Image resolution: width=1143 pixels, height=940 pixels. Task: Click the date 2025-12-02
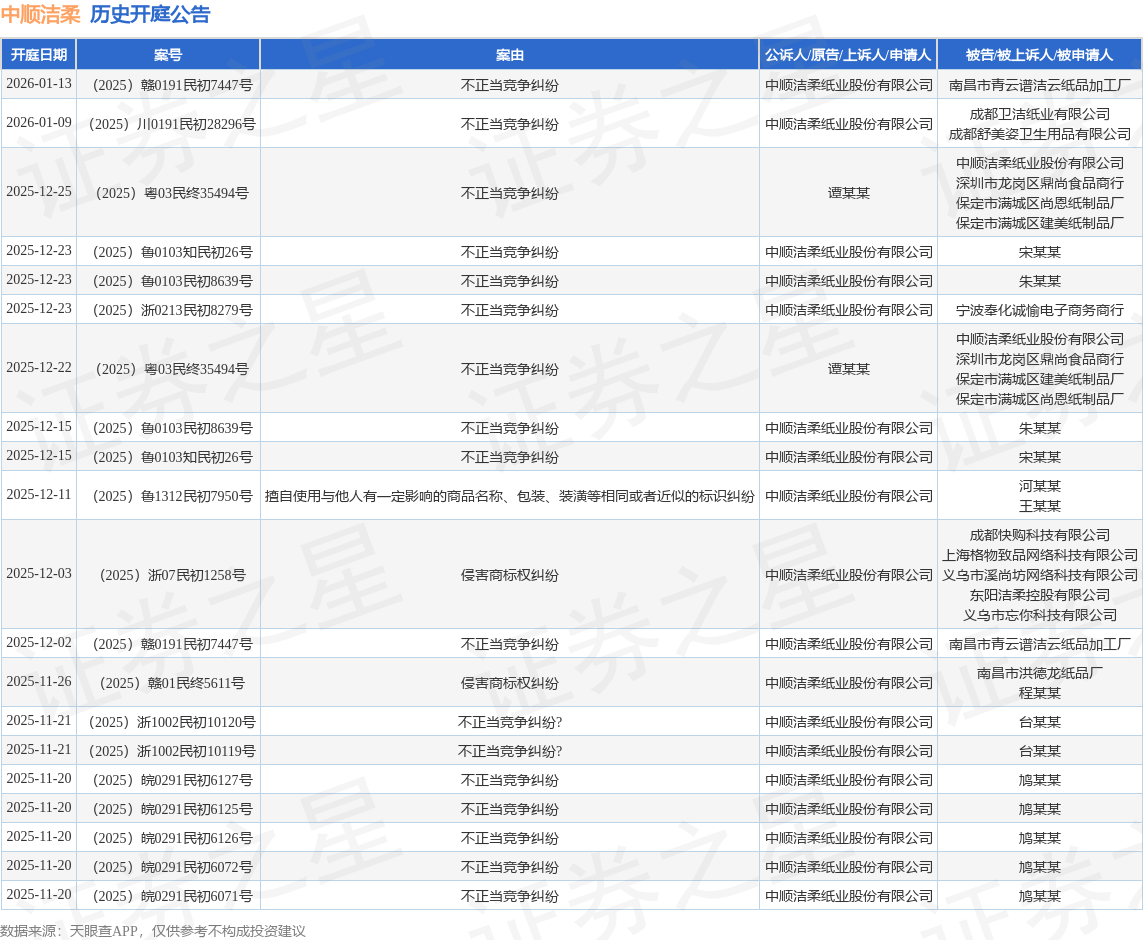(39, 643)
